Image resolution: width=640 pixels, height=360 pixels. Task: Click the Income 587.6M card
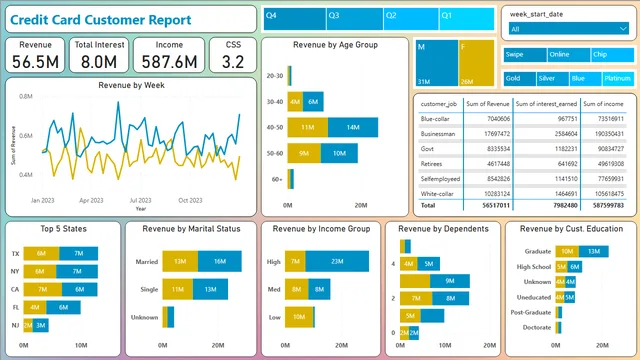point(169,55)
